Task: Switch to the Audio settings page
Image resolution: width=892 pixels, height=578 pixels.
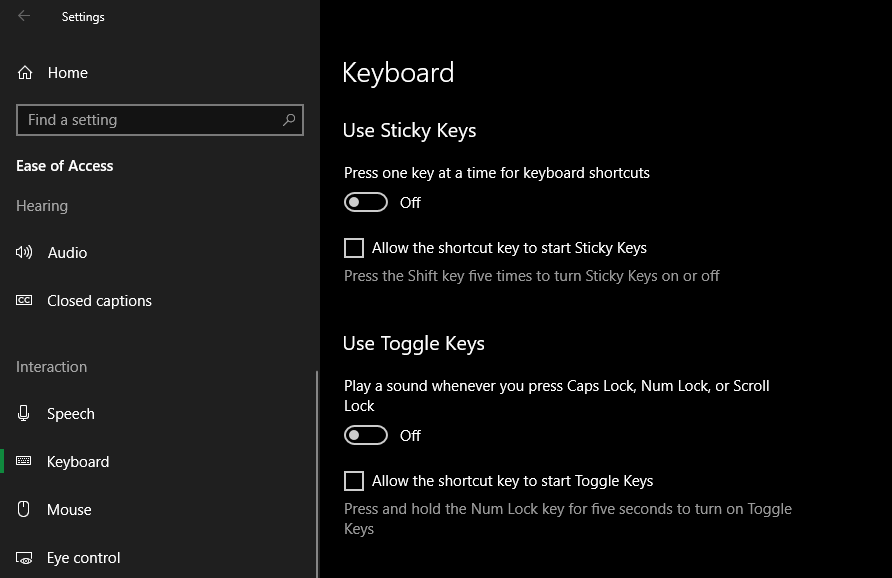Action: pyautogui.click(x=67, y=252)
